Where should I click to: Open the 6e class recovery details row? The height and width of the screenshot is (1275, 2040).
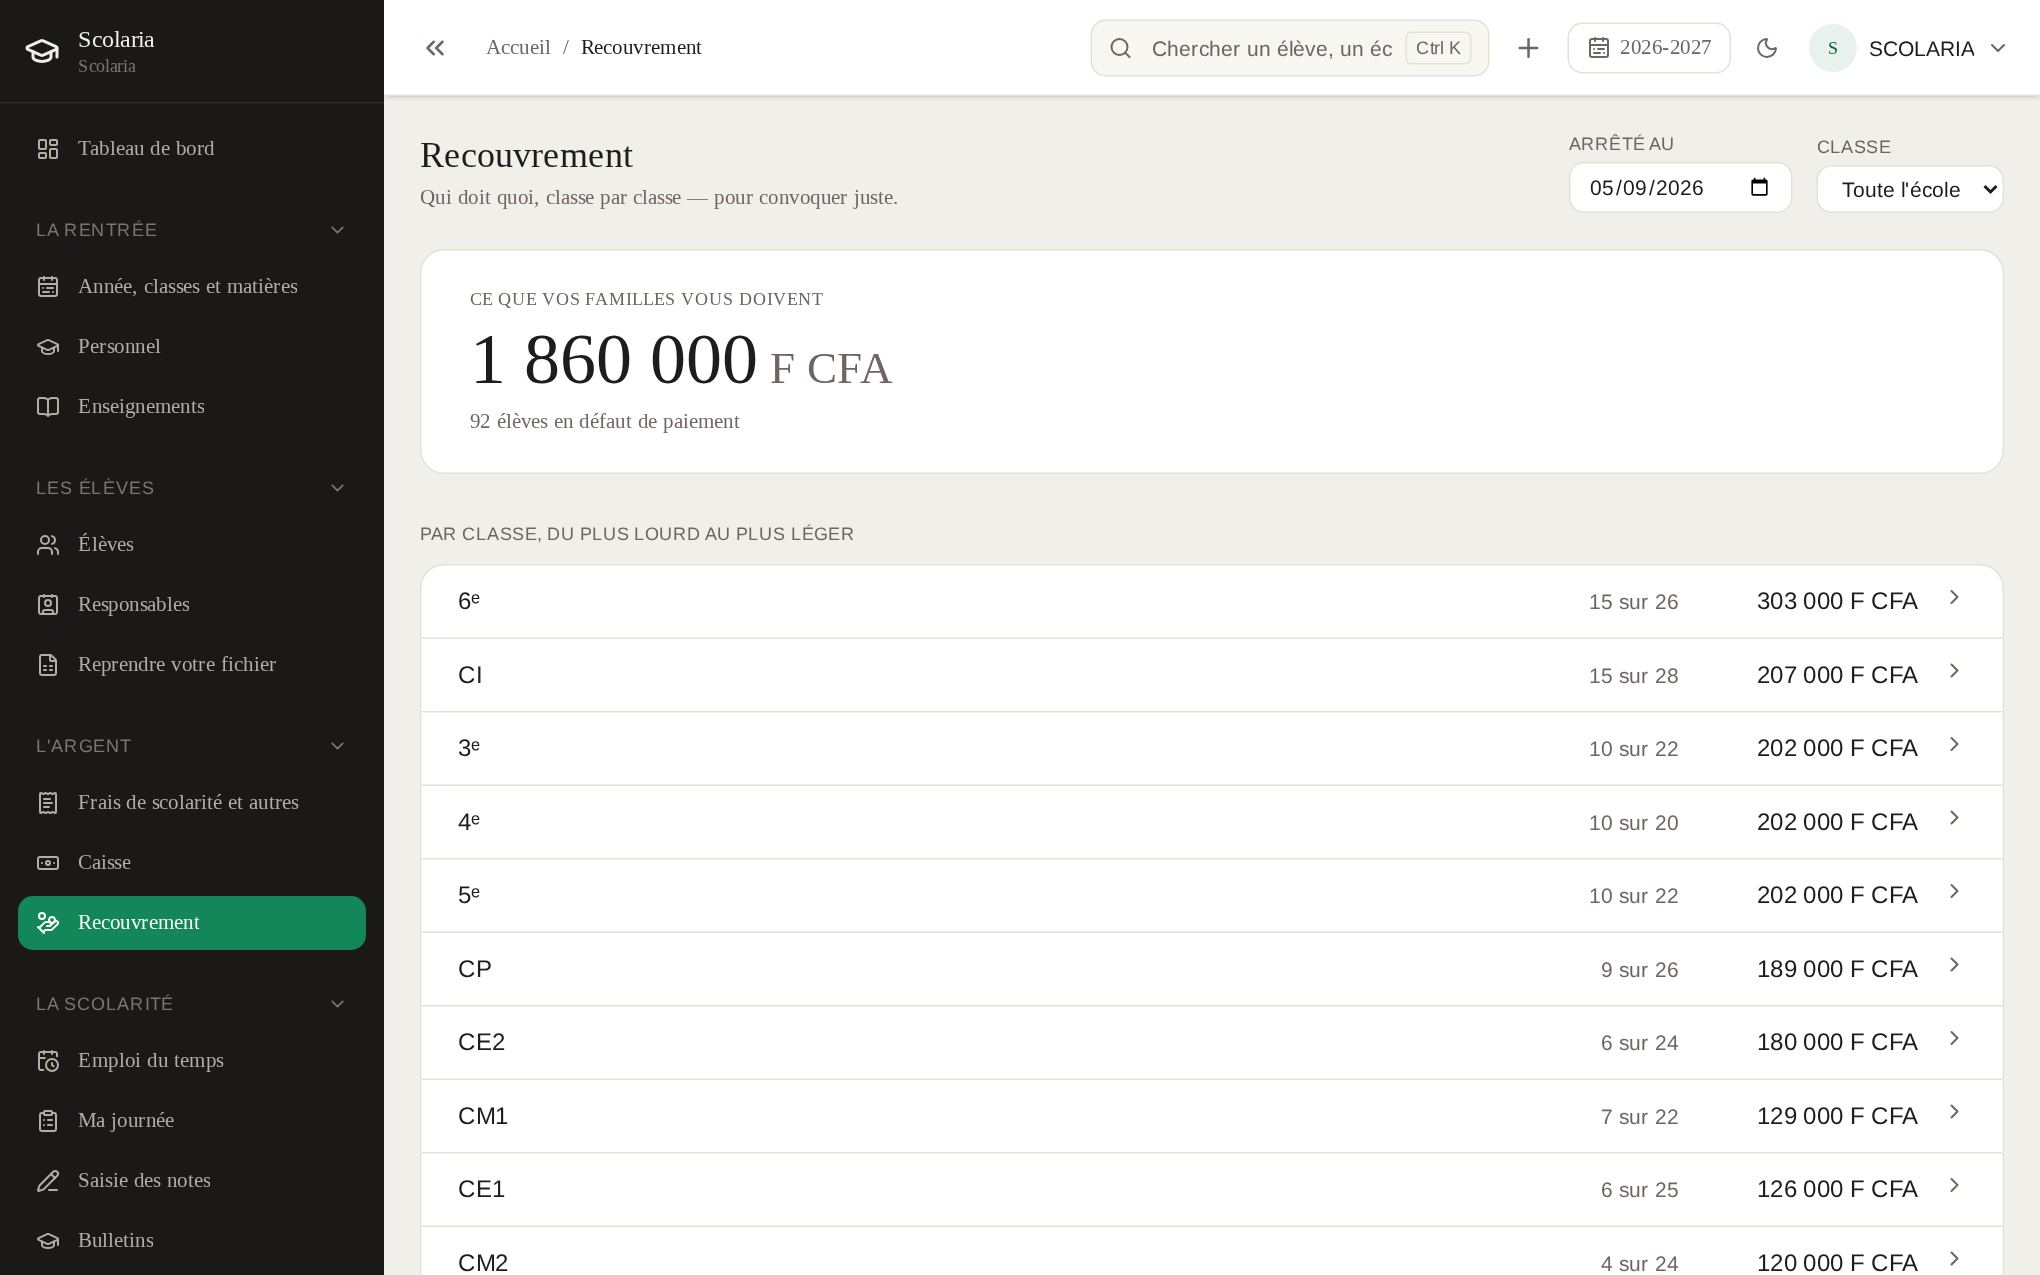(x=1211, y=601)
